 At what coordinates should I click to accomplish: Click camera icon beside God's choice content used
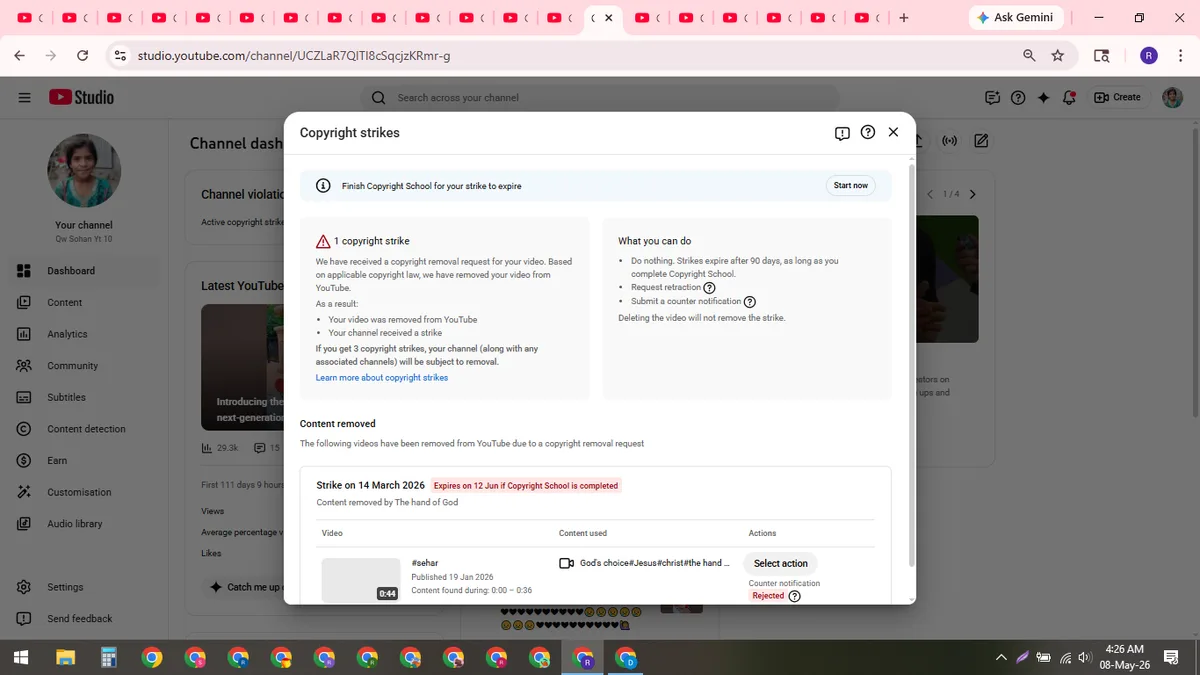point(566,563)
